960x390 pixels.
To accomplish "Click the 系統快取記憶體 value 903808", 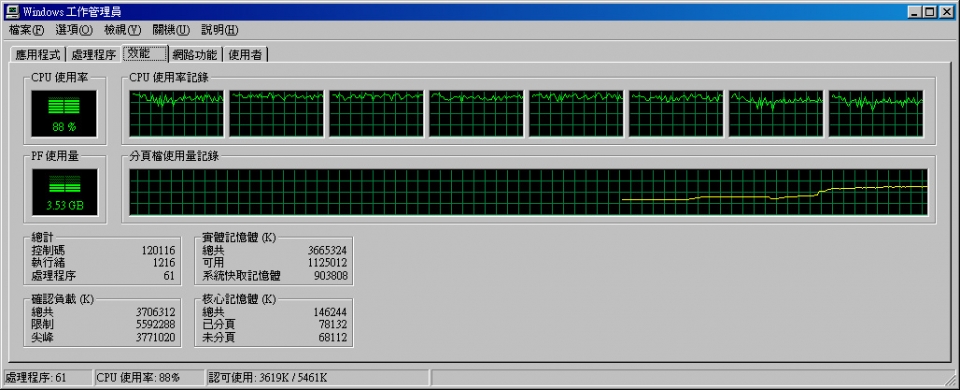I will 331,276.
